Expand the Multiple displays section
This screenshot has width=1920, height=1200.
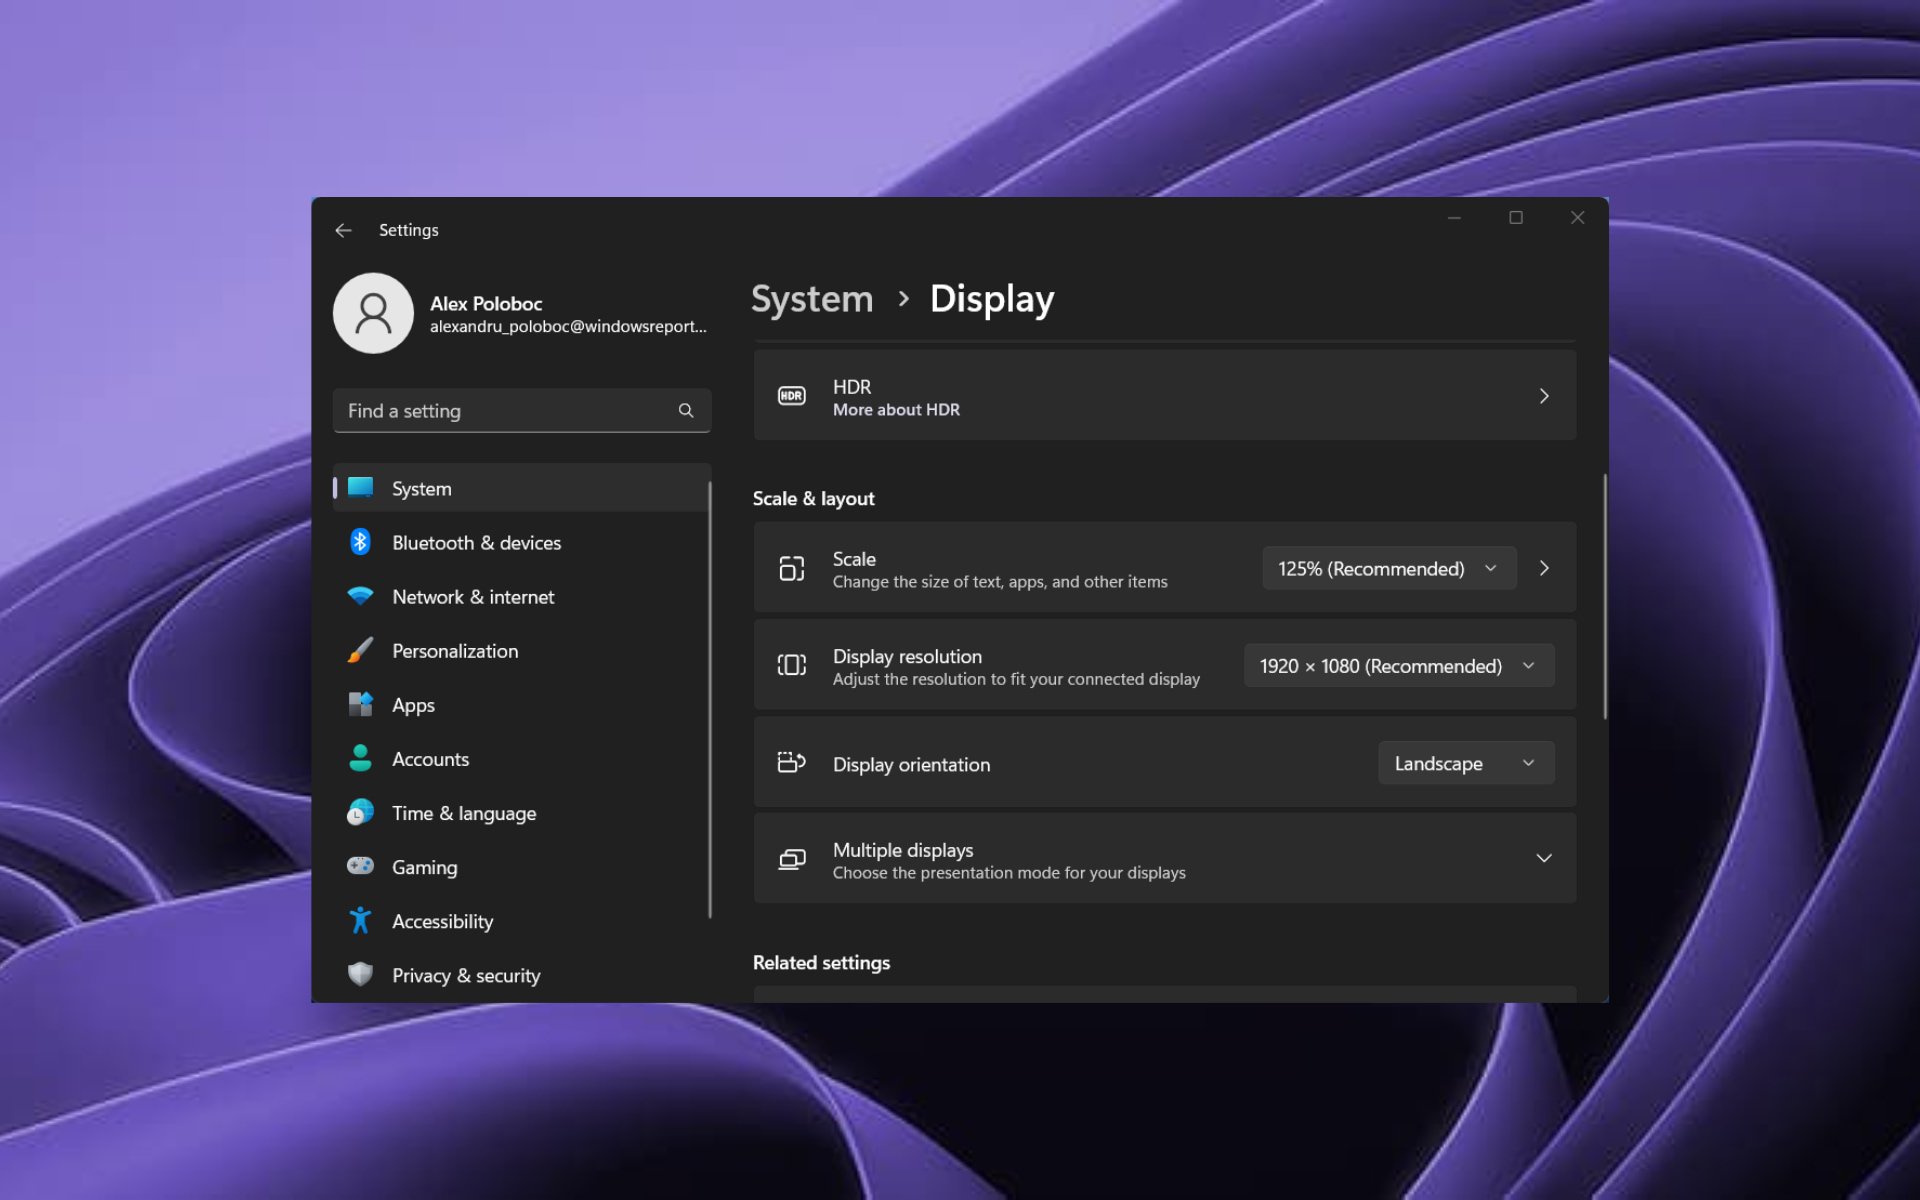[x=1544, y=859]
